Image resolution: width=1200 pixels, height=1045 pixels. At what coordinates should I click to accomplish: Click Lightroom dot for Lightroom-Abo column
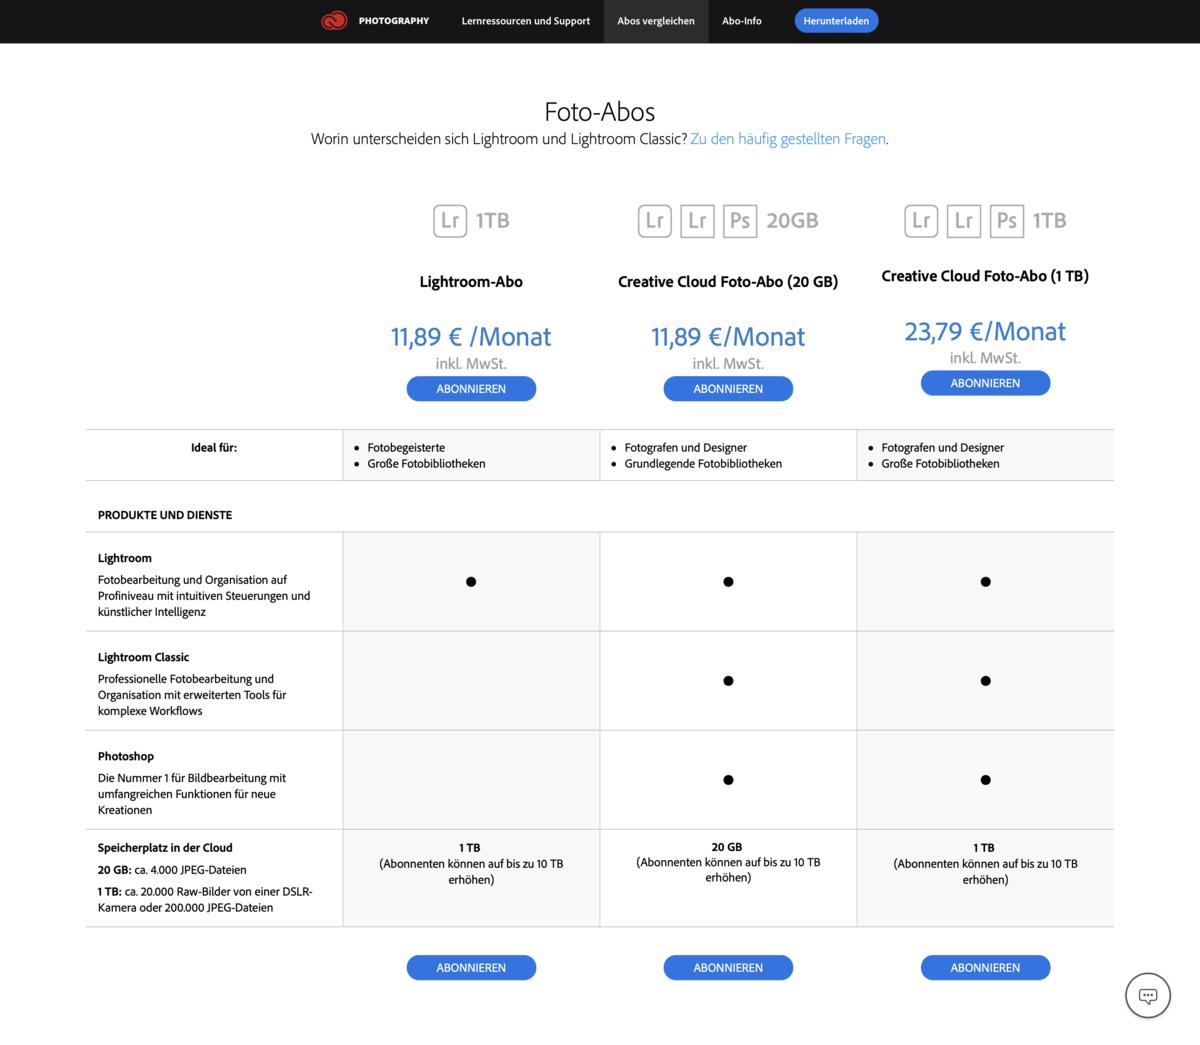click(x=471, y=582)
